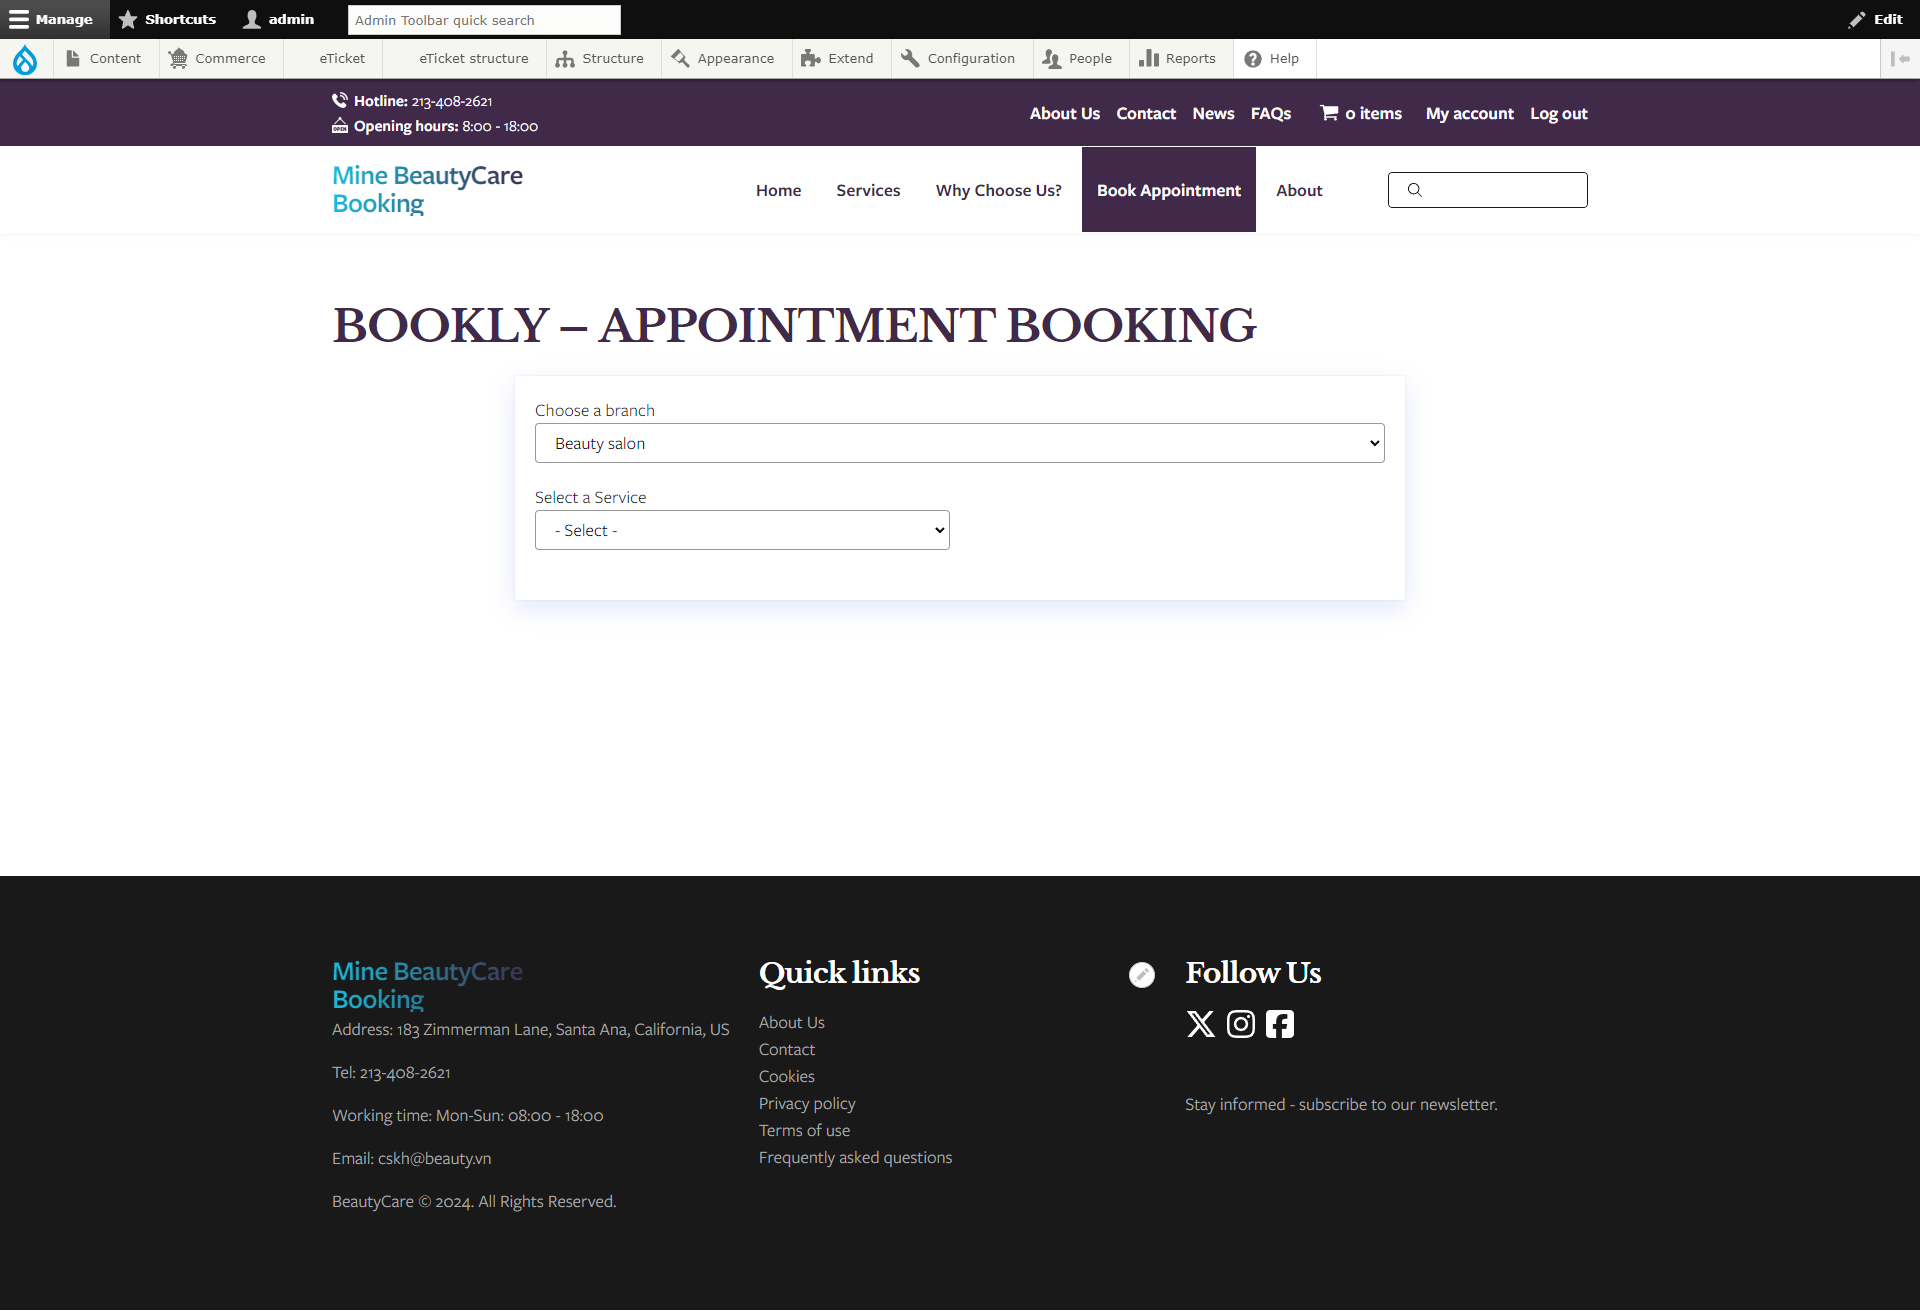Open the Terms of use quick link
This screenshot has width=1920, height=1311.
804,1130
